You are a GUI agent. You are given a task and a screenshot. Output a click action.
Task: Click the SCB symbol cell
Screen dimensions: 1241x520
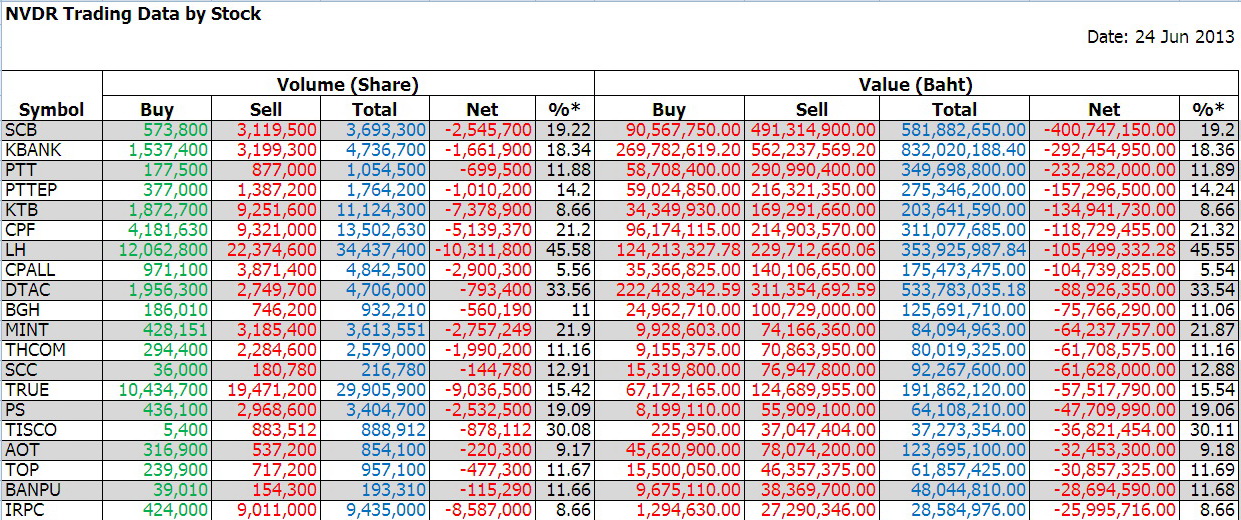(x=19, y=130)
